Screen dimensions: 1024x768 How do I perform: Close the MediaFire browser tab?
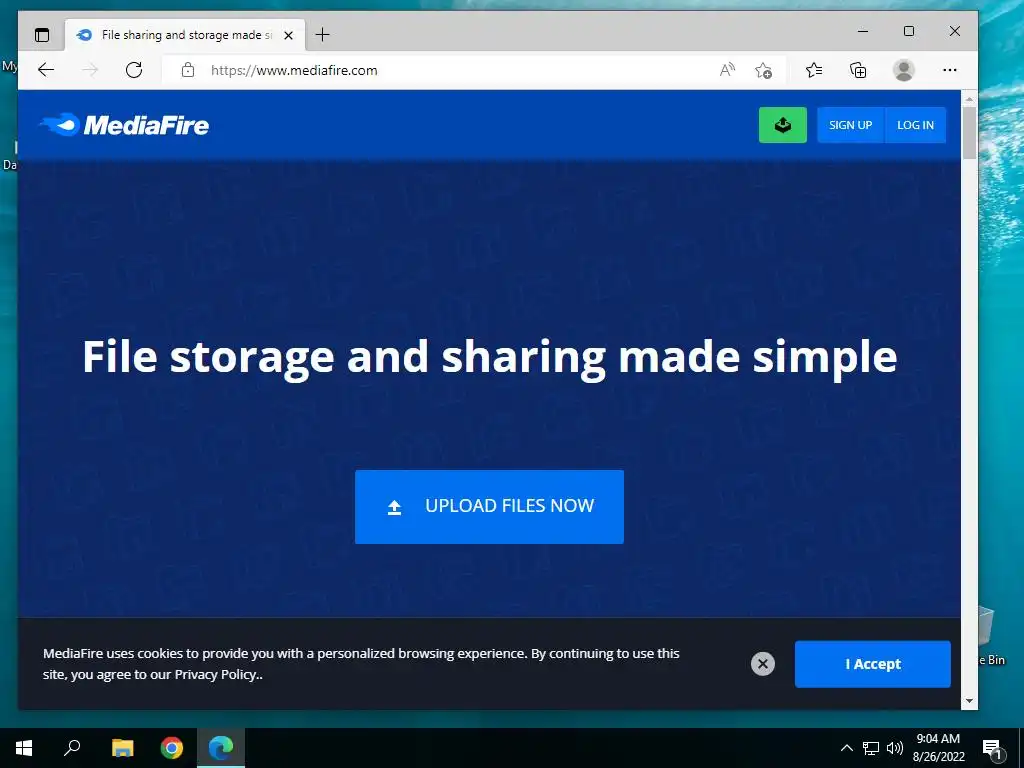(x=288, y=35)
